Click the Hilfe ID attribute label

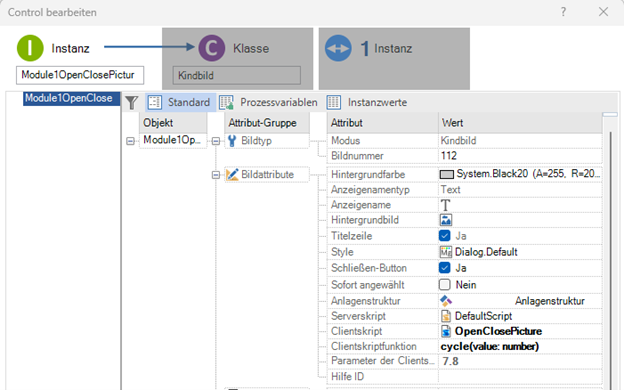pyautogui.click(x=347, y=376)
